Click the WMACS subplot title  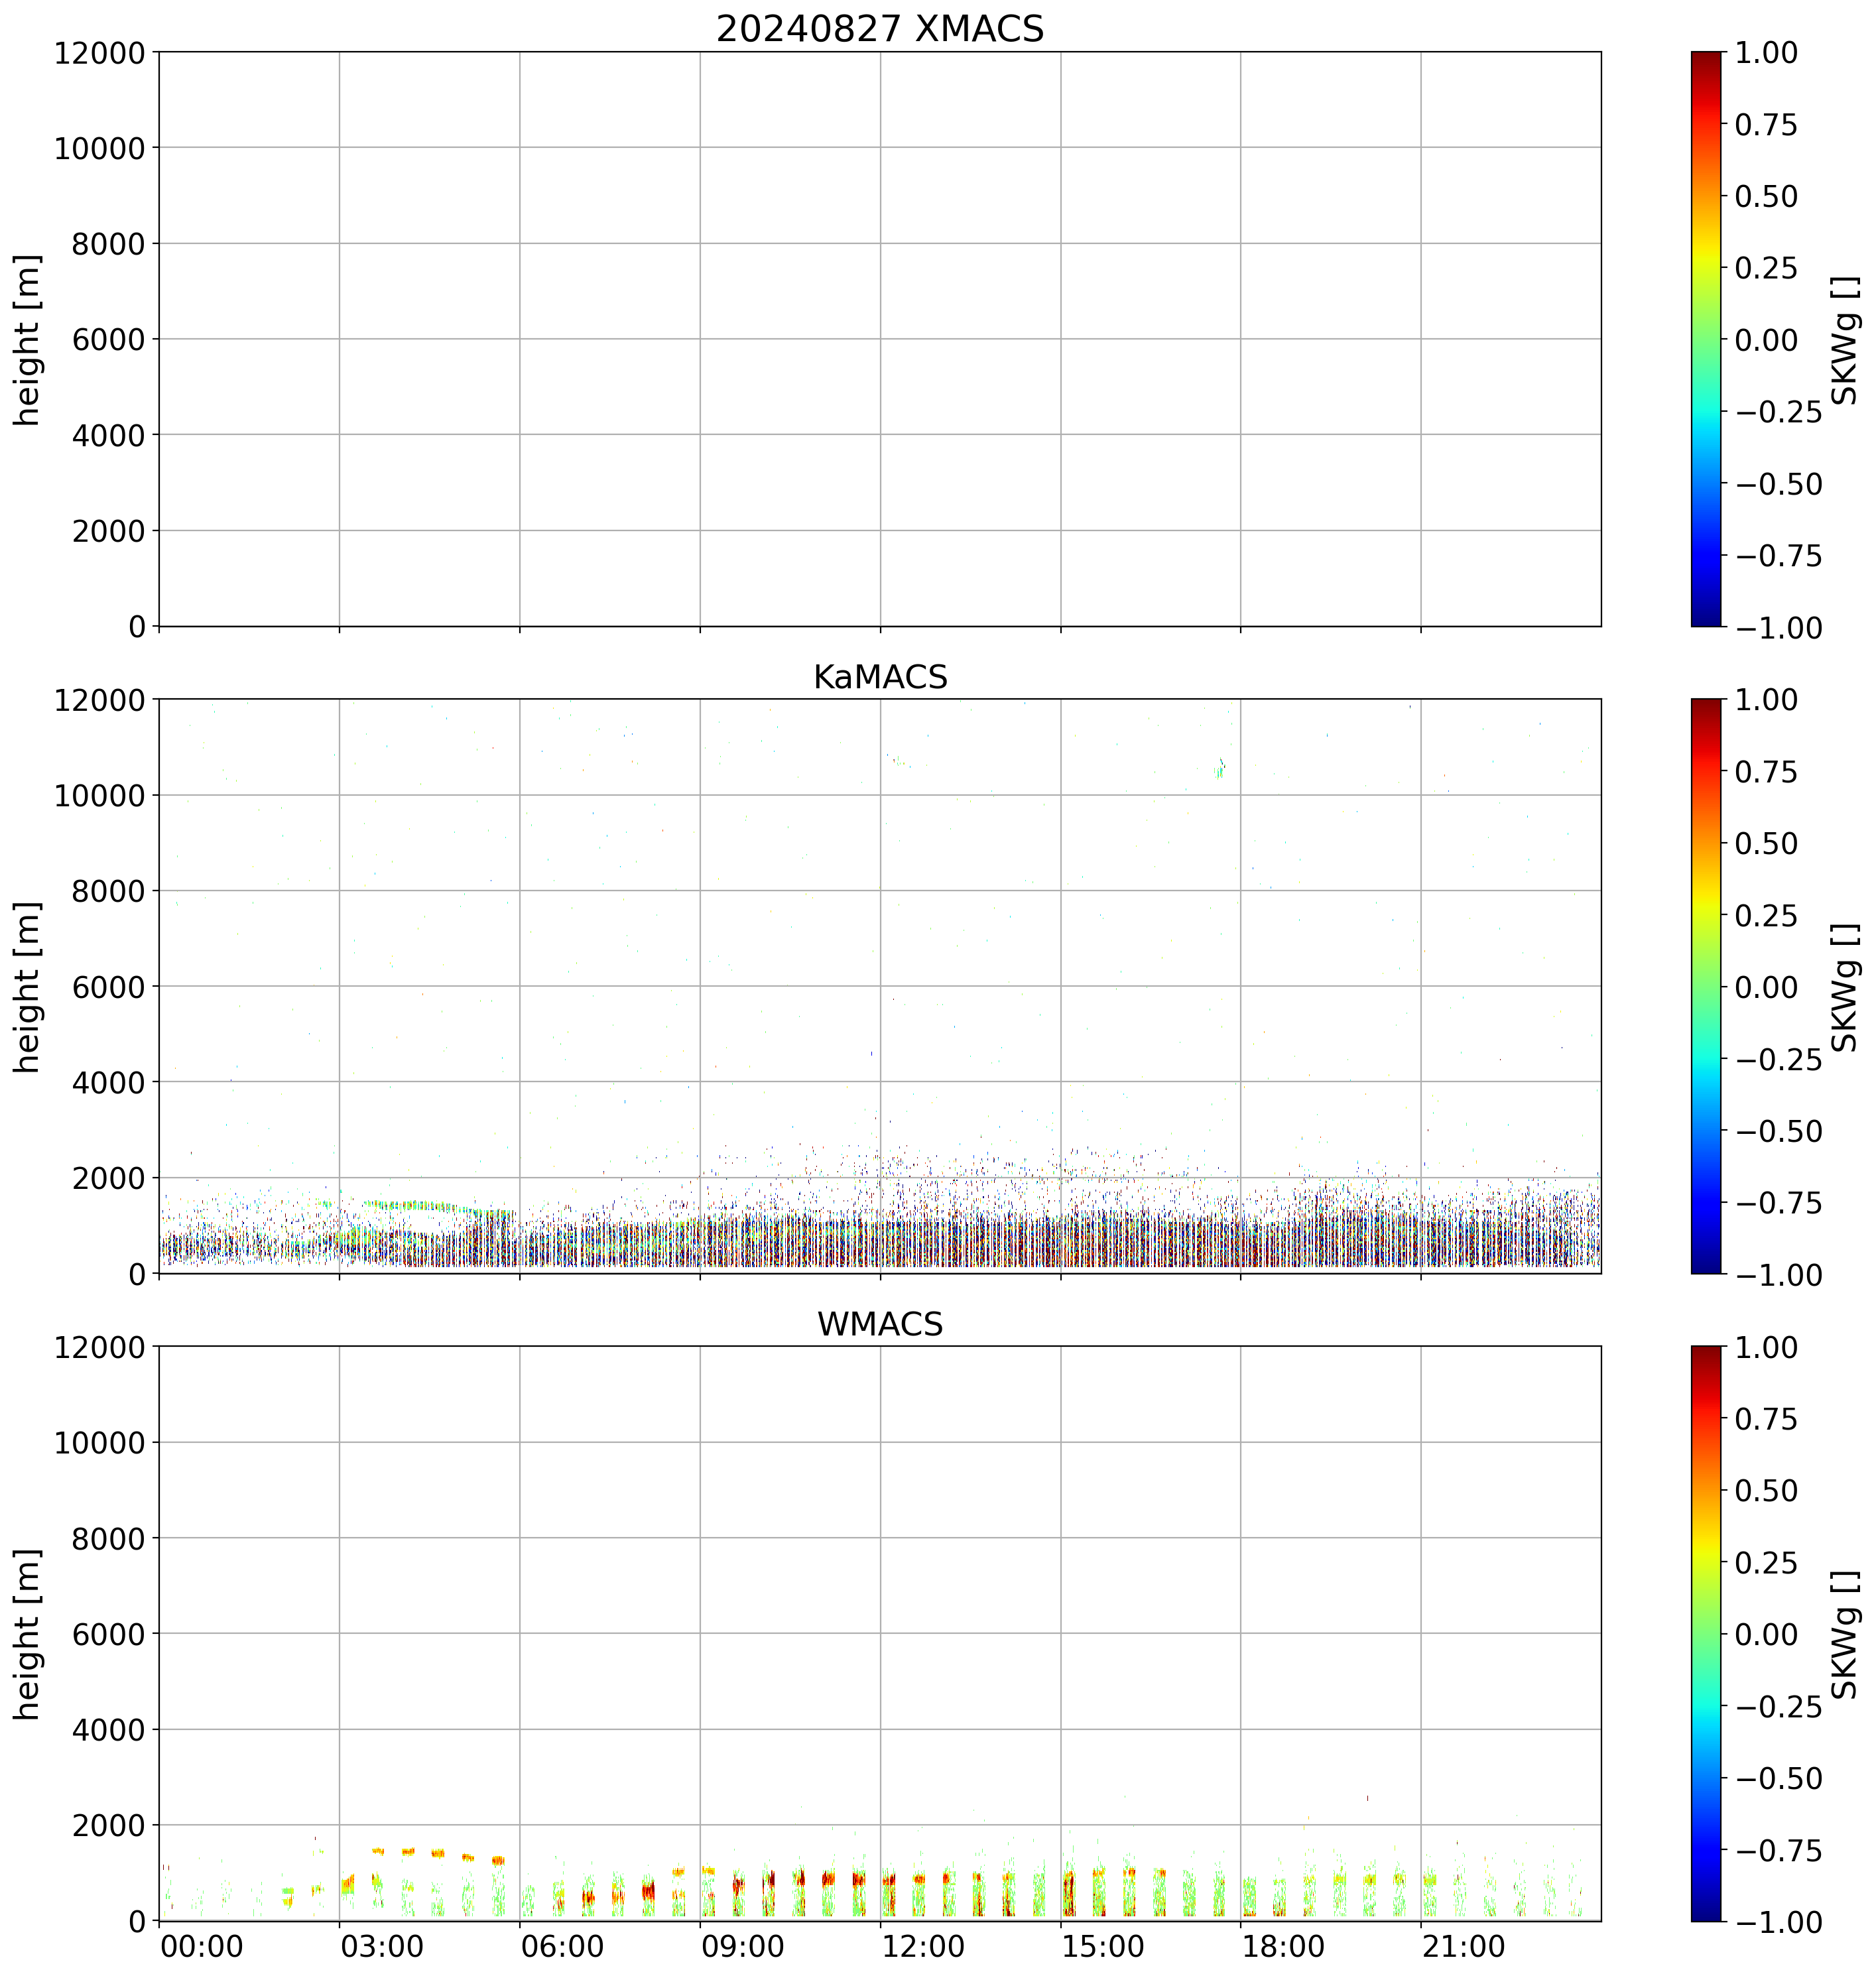click(879, 1324)
